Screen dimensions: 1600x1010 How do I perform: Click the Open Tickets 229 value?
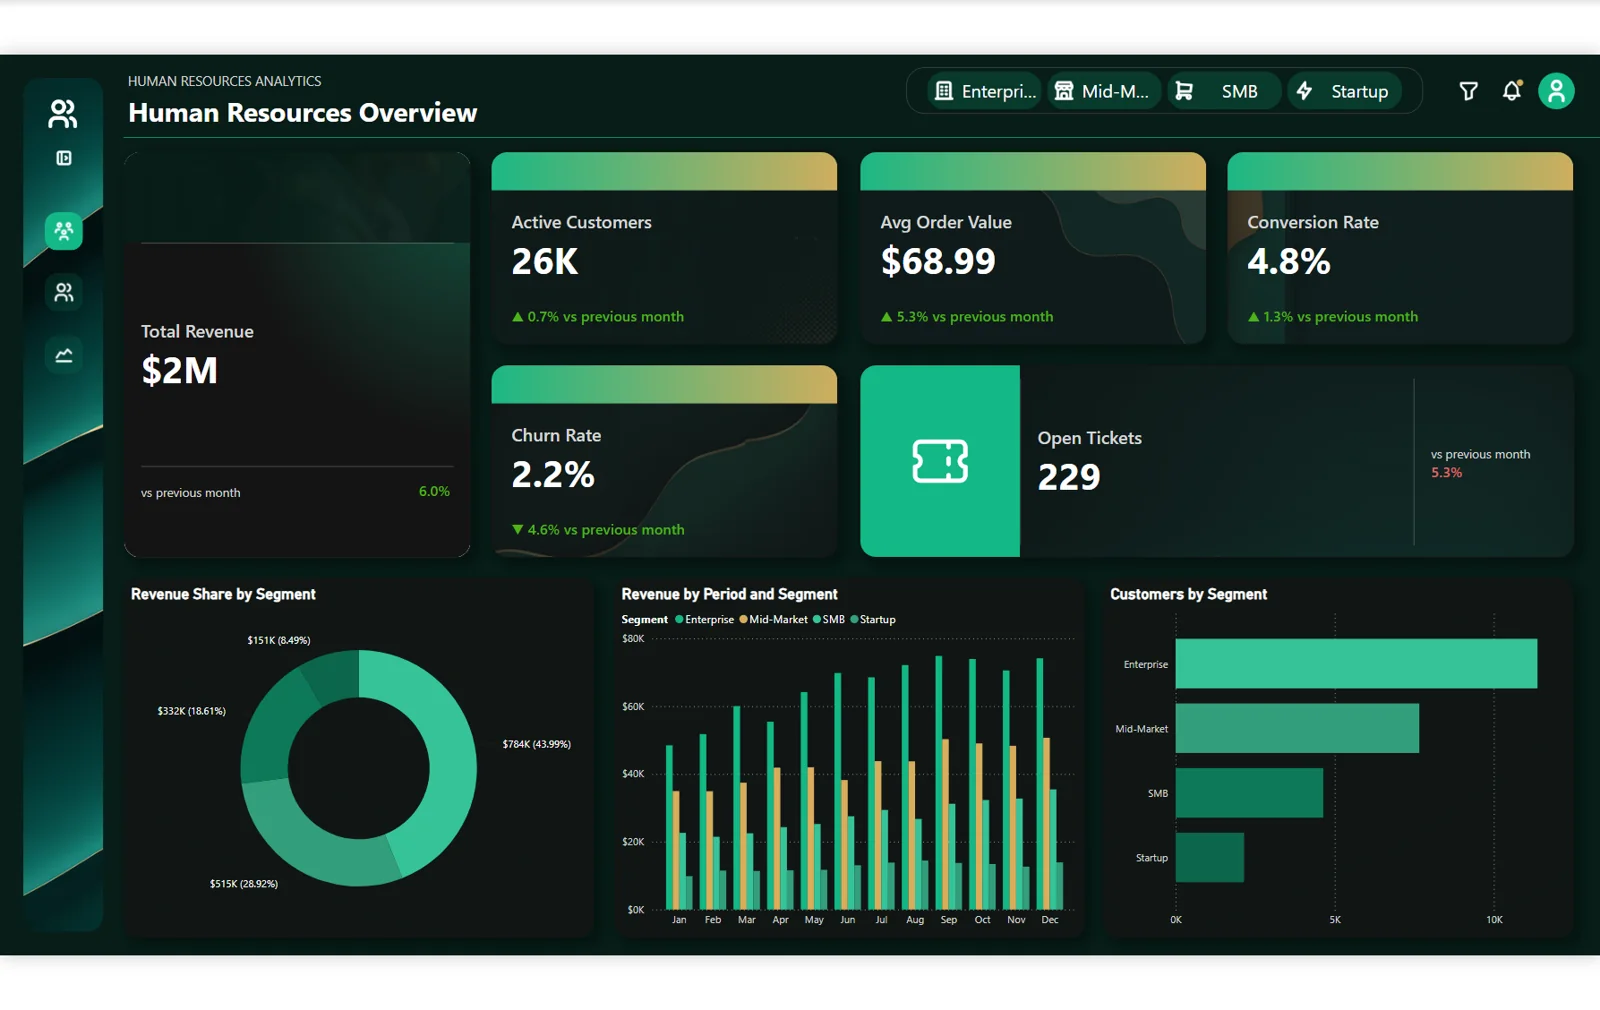pyautogui.click(x=1069, y=477)
